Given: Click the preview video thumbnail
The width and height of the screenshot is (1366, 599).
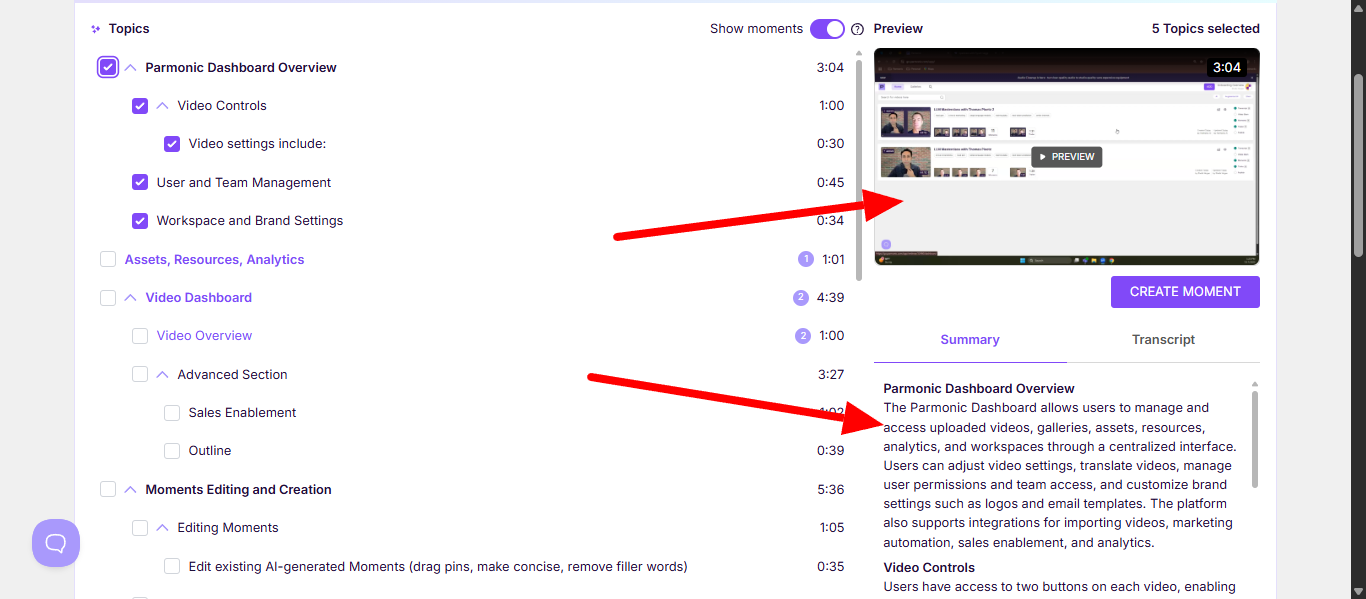Looking at the screenshot, I should 1067,157.
